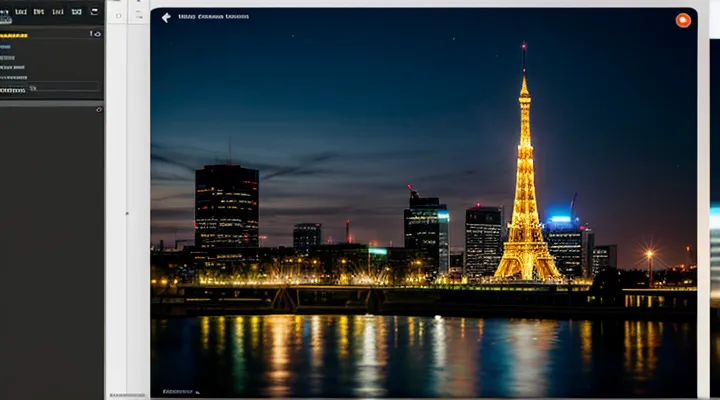Toggle the eye icon in the lower dark panel header
This screenshot has height=400, width=720.
[x=99, y=110]
